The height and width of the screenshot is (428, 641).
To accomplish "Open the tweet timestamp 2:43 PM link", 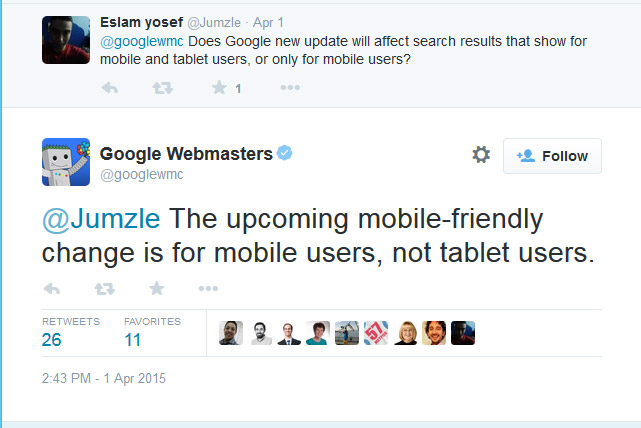I will 104,379.
